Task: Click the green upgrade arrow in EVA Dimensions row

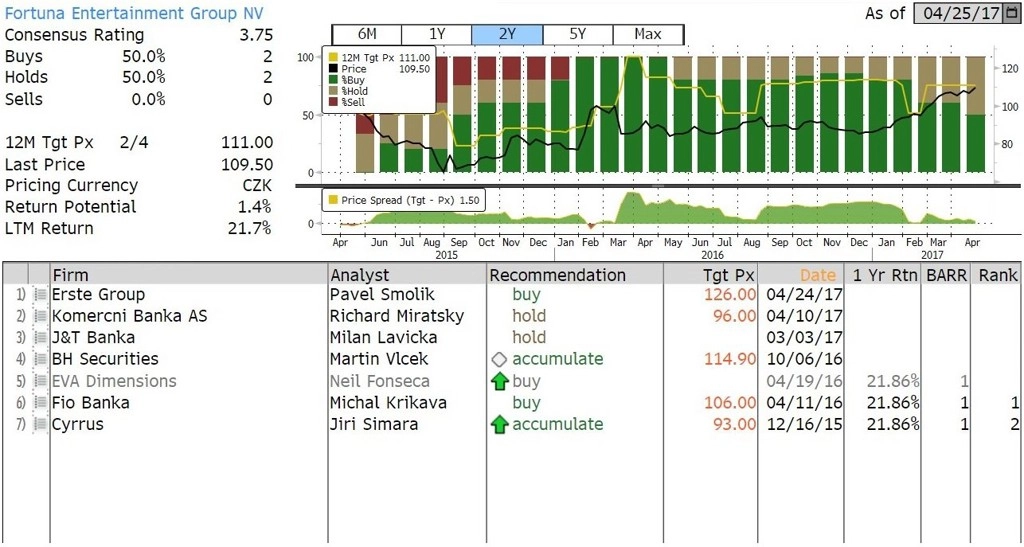Action: click(500, 381)
